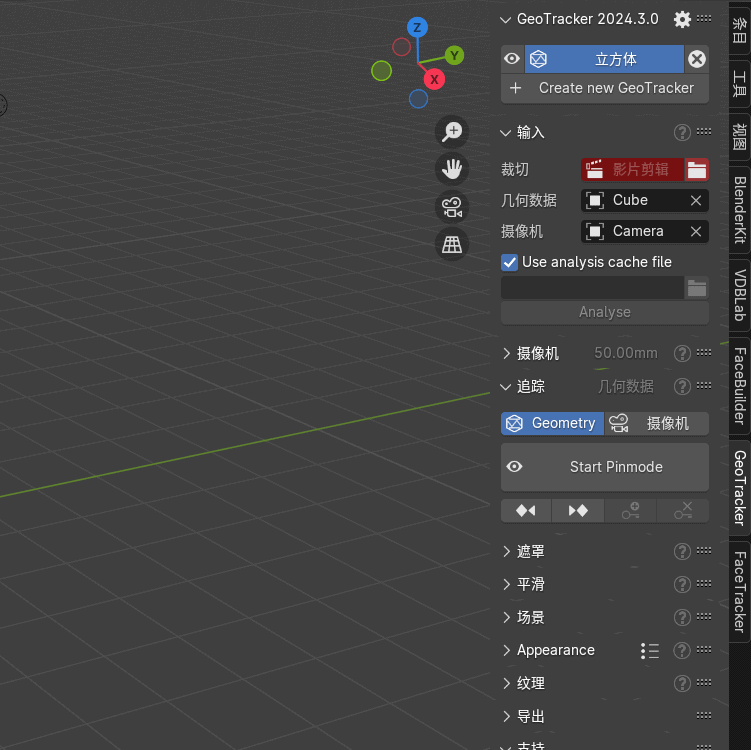Click Z axis on navigation gizmo
Viewport: 751px width, 750px height.
pyautogui.click(x=417, y=28)
